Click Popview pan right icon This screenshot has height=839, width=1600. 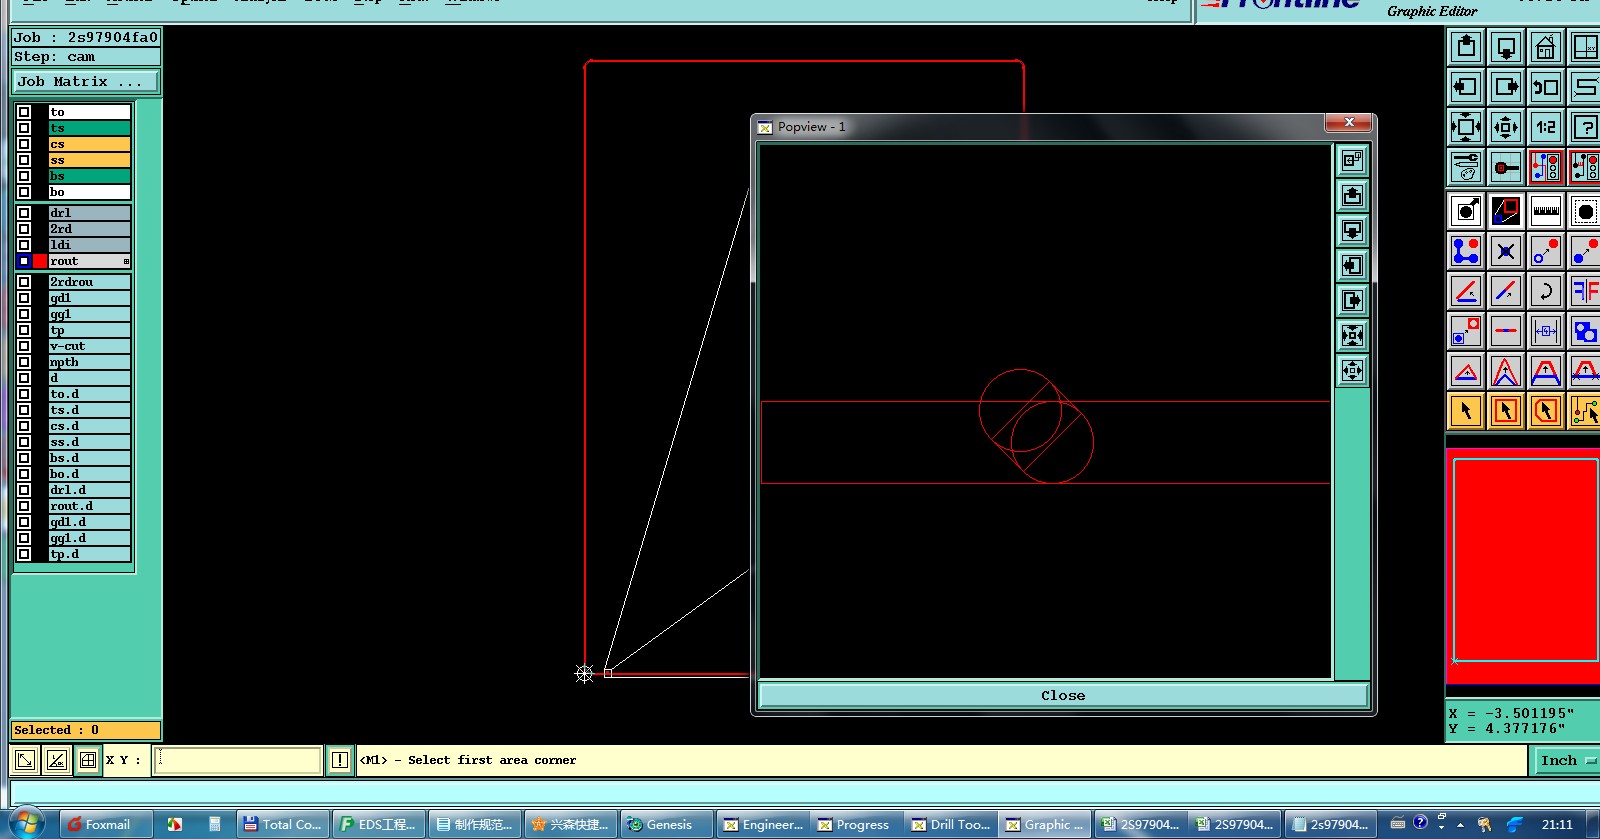click(x=1352, y=301)
